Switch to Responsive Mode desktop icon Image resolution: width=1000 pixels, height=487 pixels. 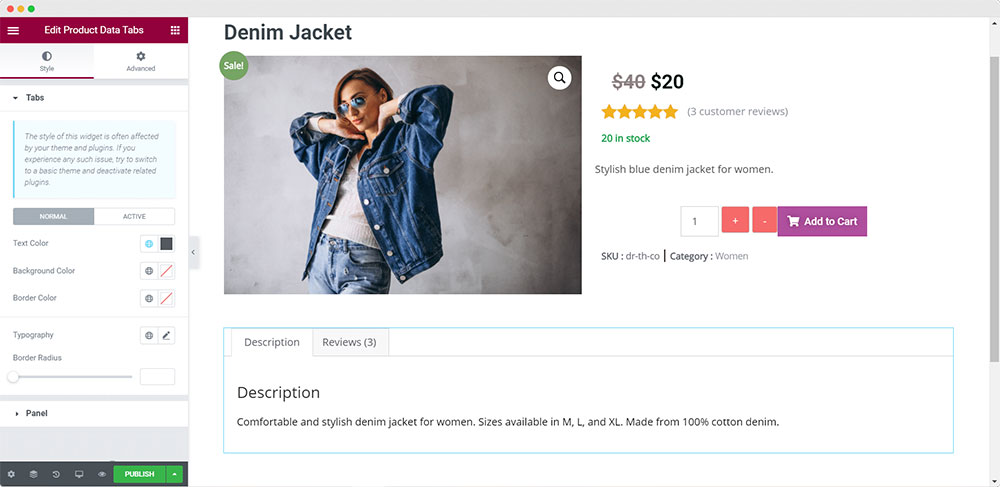click(79, 474)
